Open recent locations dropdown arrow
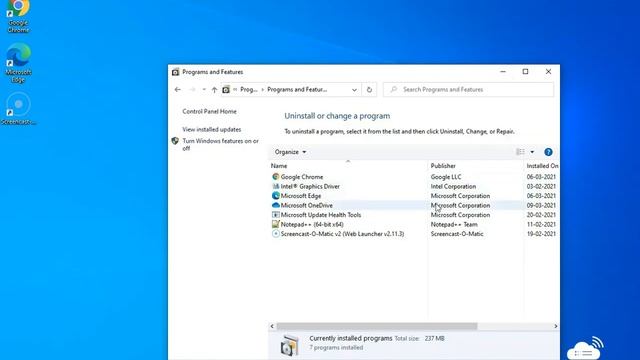640x360 pixels. pos(204,89)
